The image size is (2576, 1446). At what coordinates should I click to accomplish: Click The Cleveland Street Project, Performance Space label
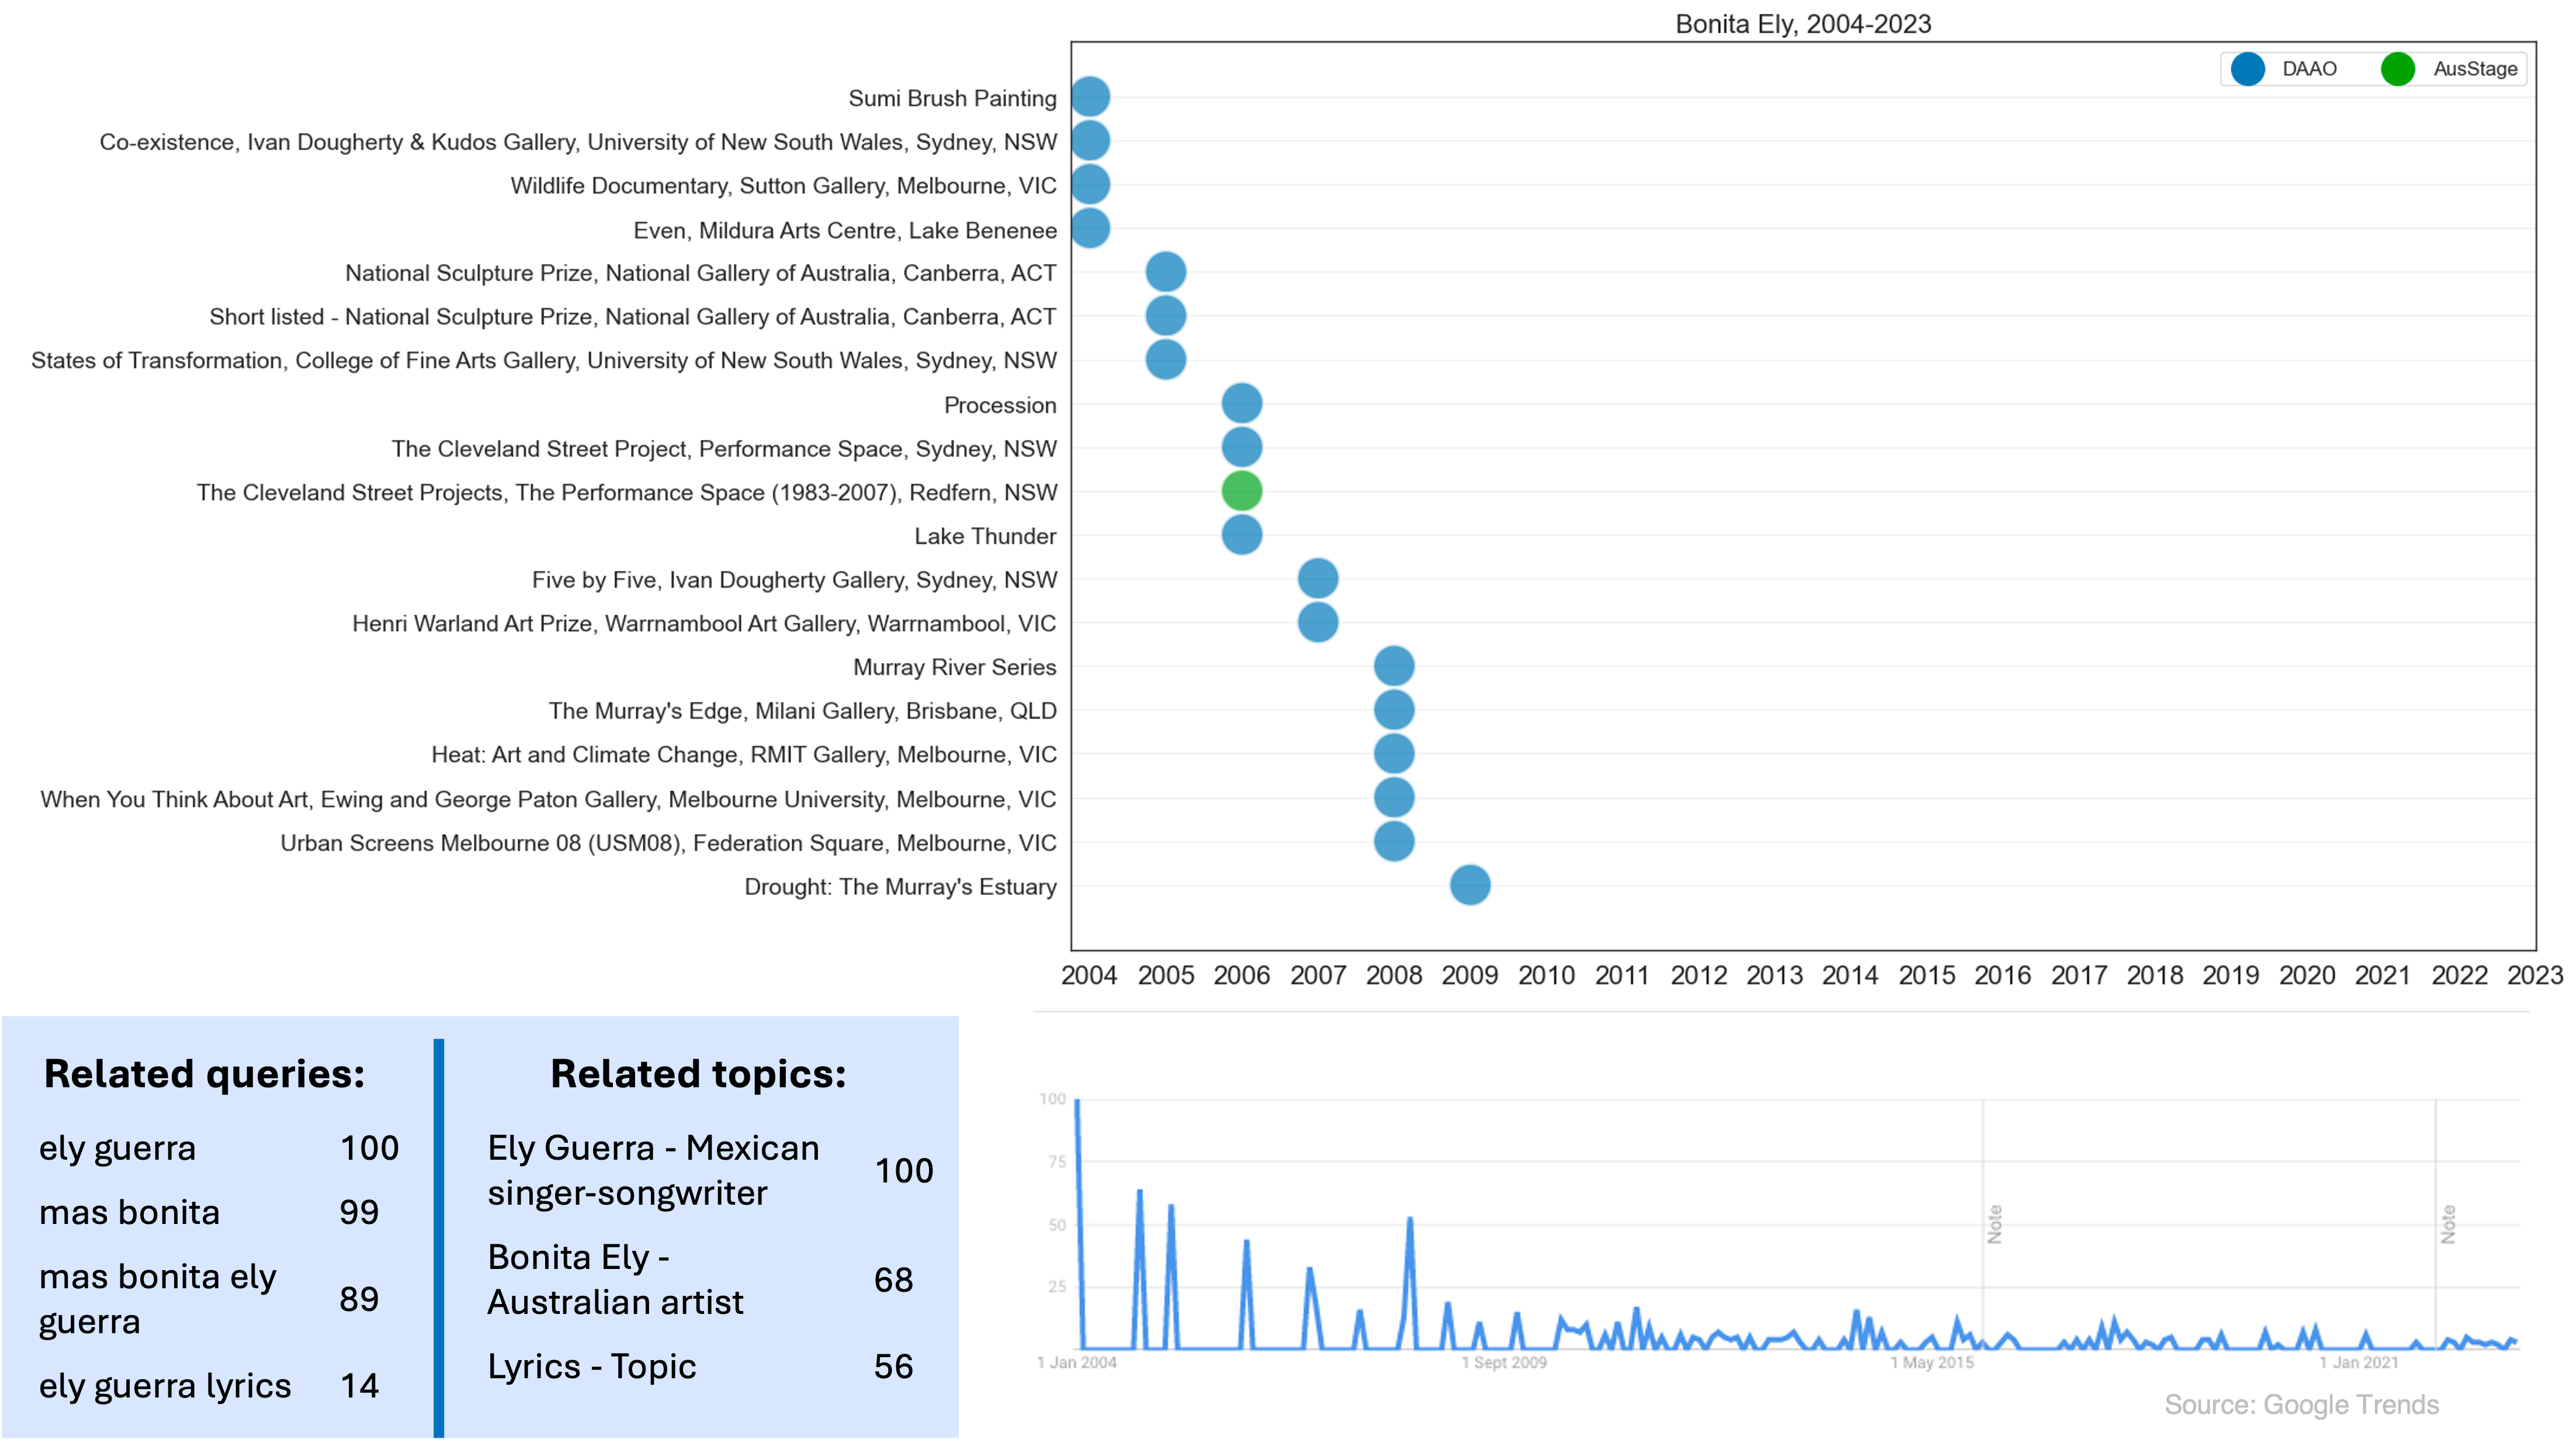point(724,449)
